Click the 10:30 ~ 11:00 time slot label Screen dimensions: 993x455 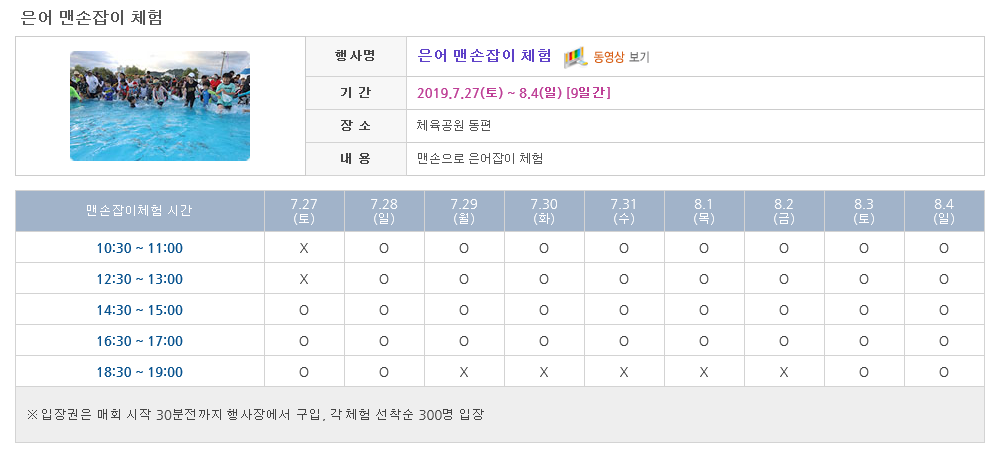(139, 248)
